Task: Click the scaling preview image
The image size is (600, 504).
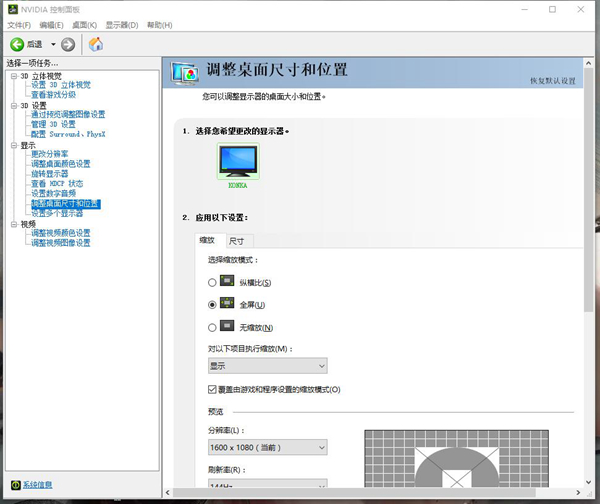Action: click(457, 458)
